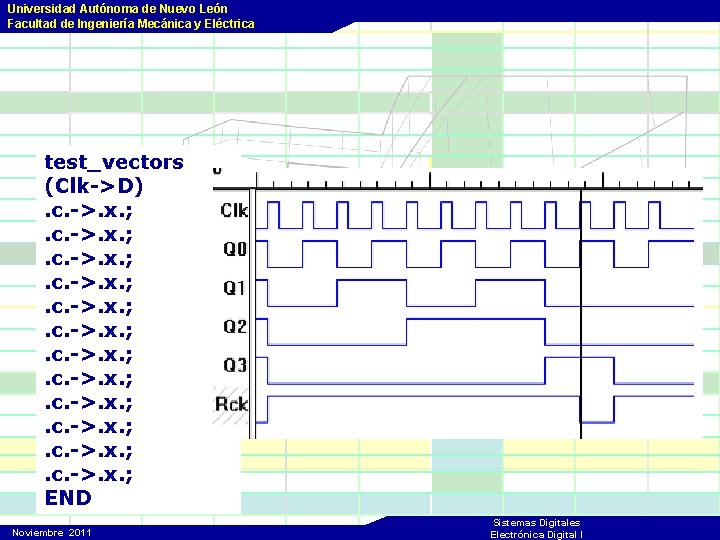The image size is (720, 540).
Task: Click the END keyword text
Action: coord(68,498)
